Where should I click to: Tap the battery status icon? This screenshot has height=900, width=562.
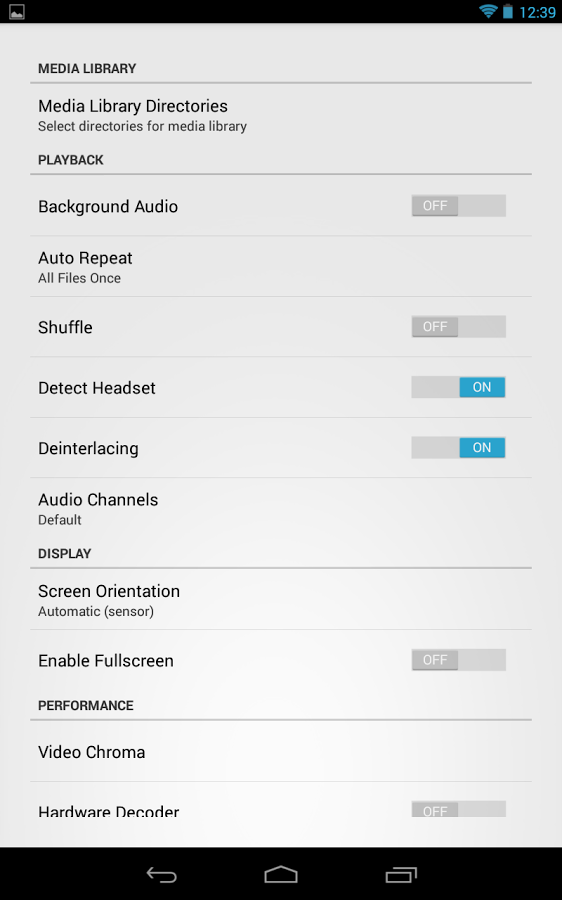[507, 11]
